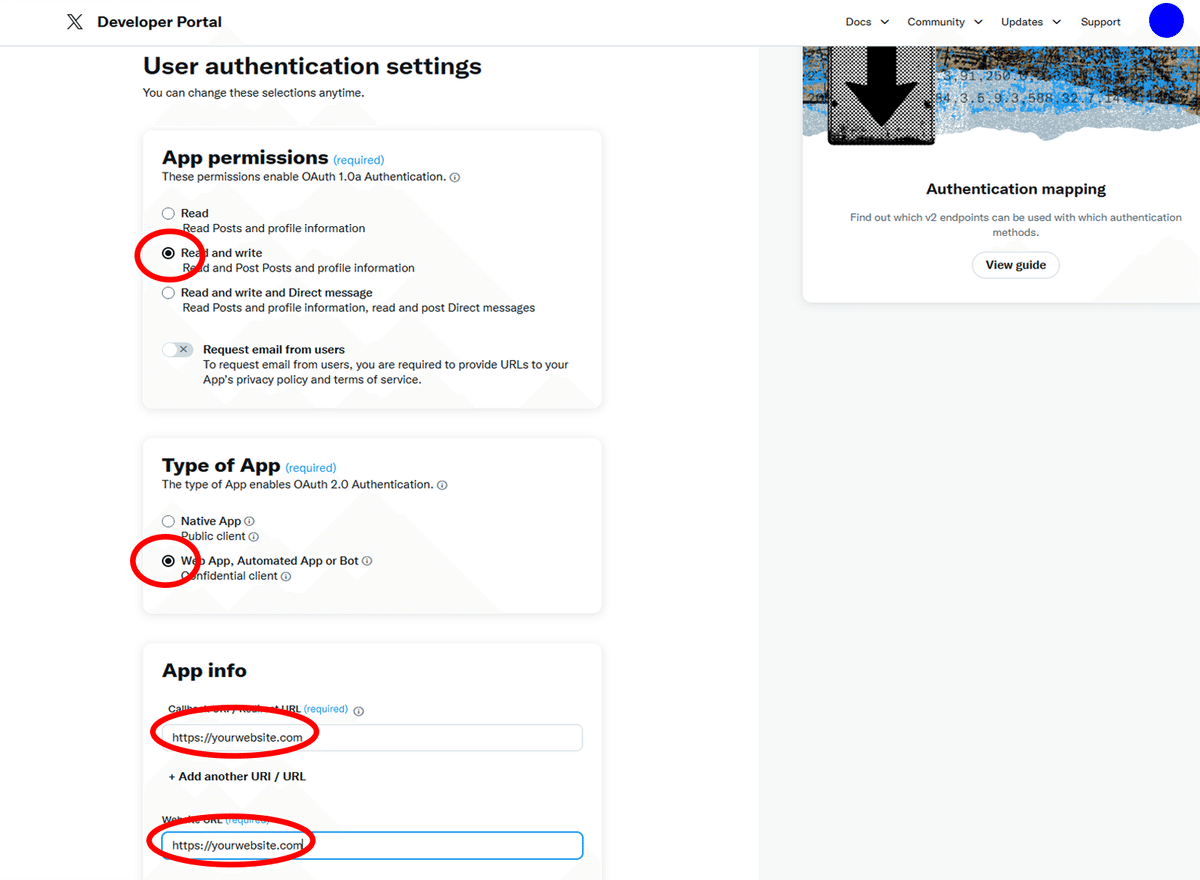The image size is (1200, 880).
Task: Click Add another URI / URL link
Action: point(237,776)
